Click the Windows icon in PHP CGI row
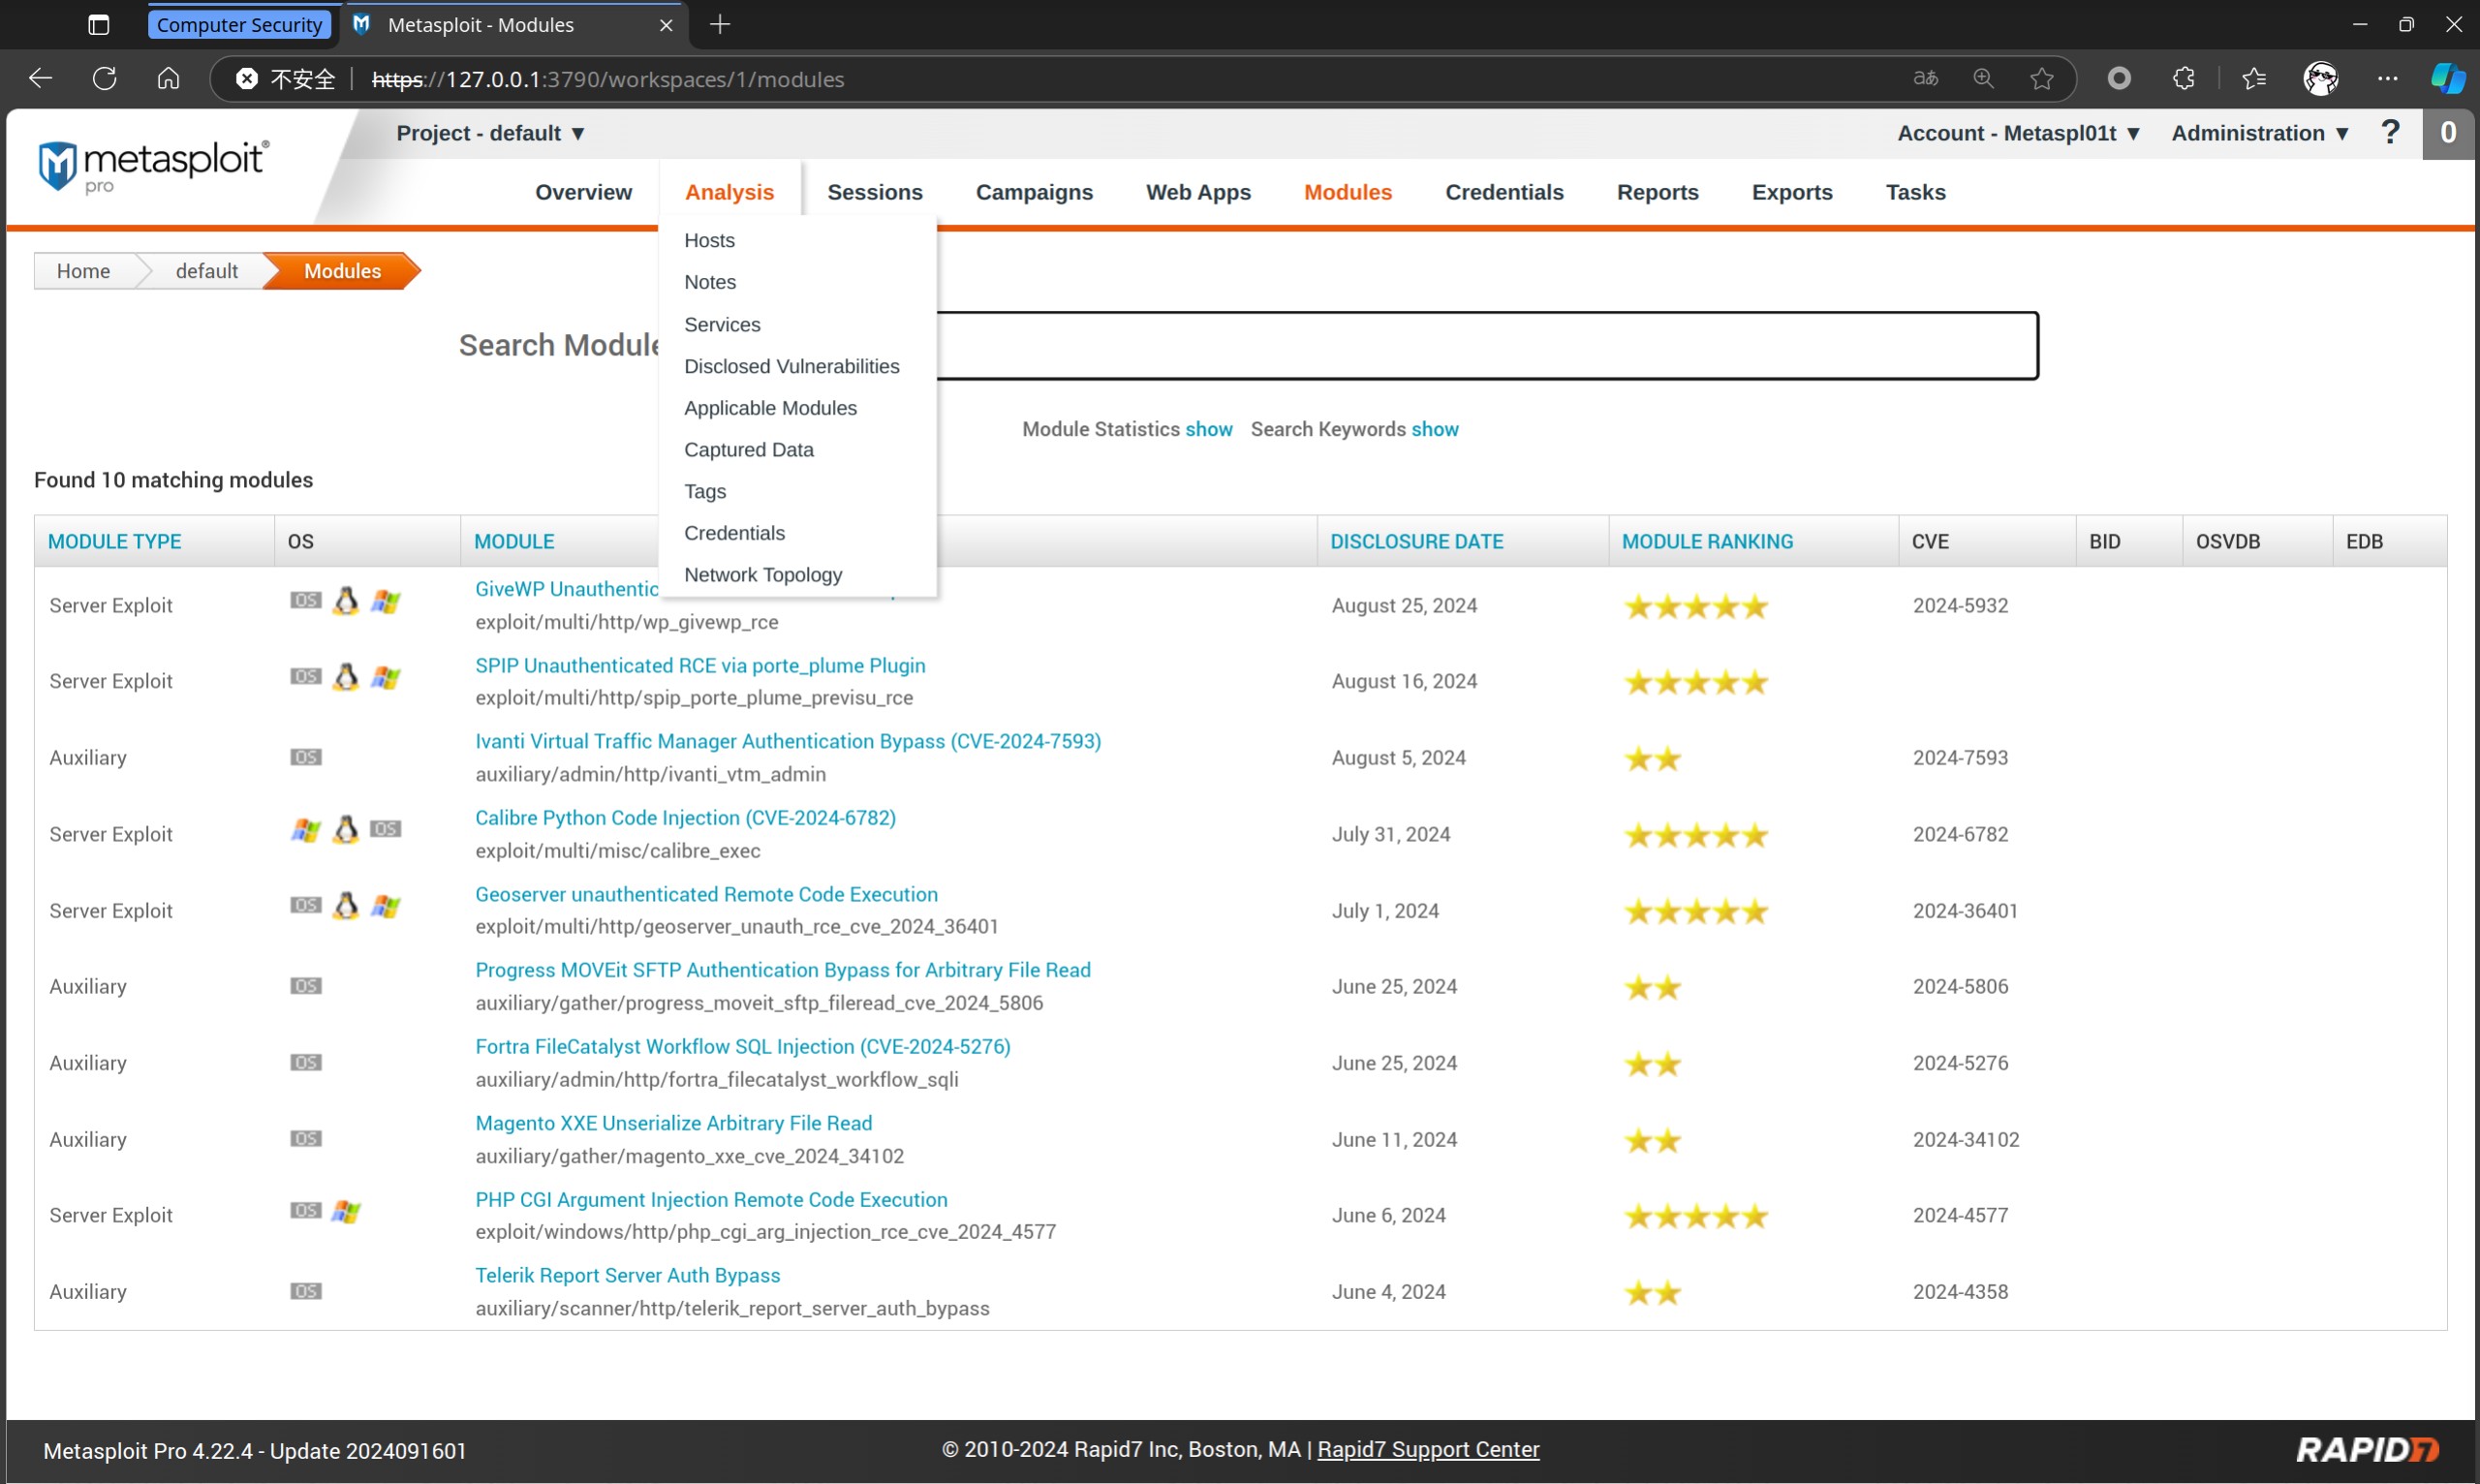 pos(346,1211)
